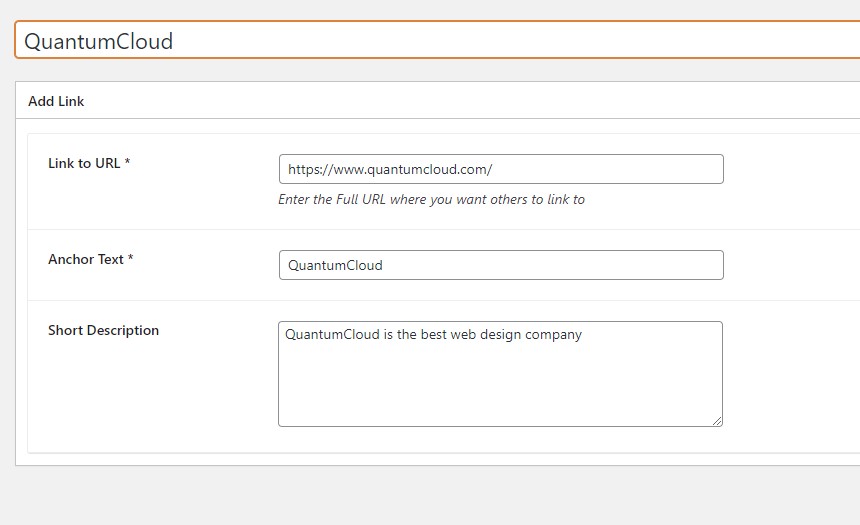Viewport: 860px width, 525px height.
Task: Place cursor on https://www.quantumcloud.com/ text
Action: pos(390,170)
